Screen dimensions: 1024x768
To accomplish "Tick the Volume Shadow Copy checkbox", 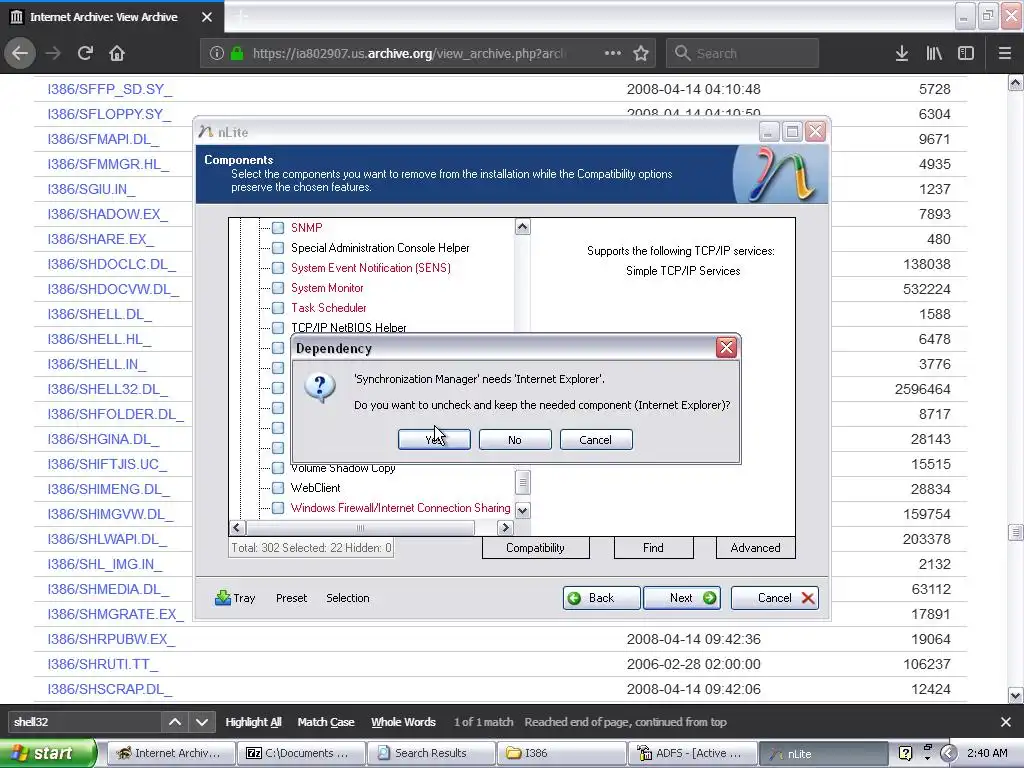I will [278, 468].
